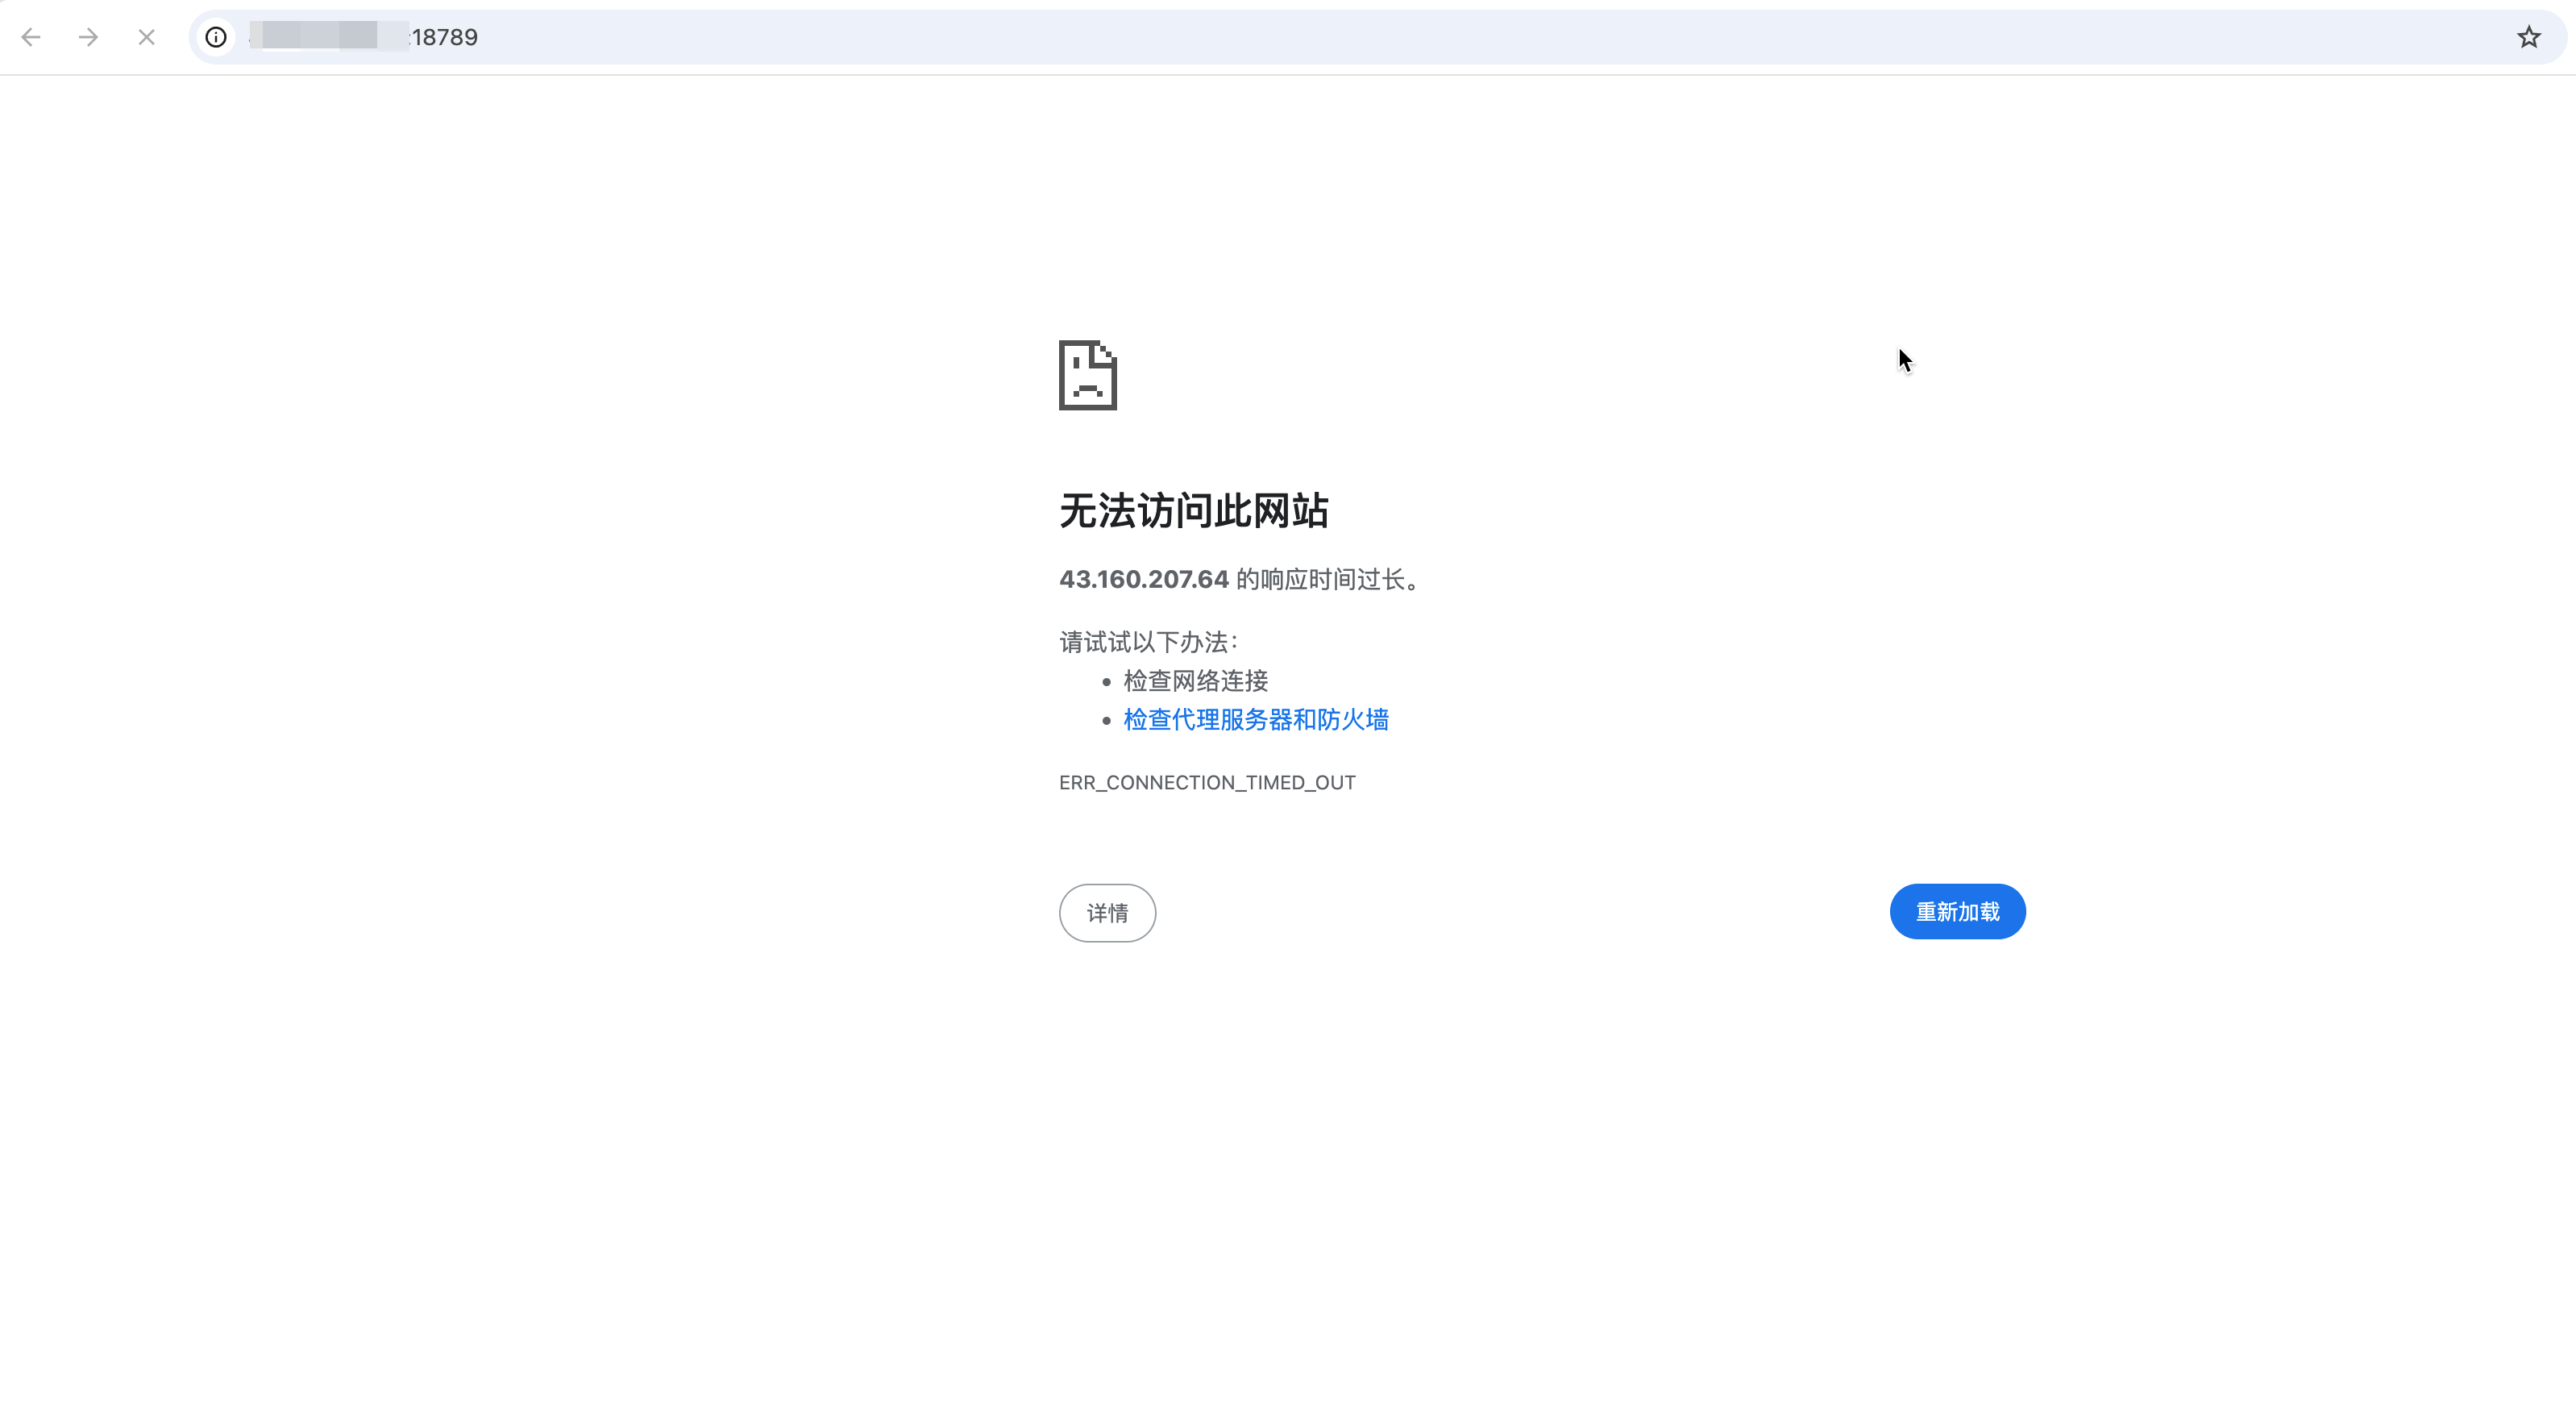Bookmark this page with the star icon
This screenshot has height=1411, width=2576.
2529,37
